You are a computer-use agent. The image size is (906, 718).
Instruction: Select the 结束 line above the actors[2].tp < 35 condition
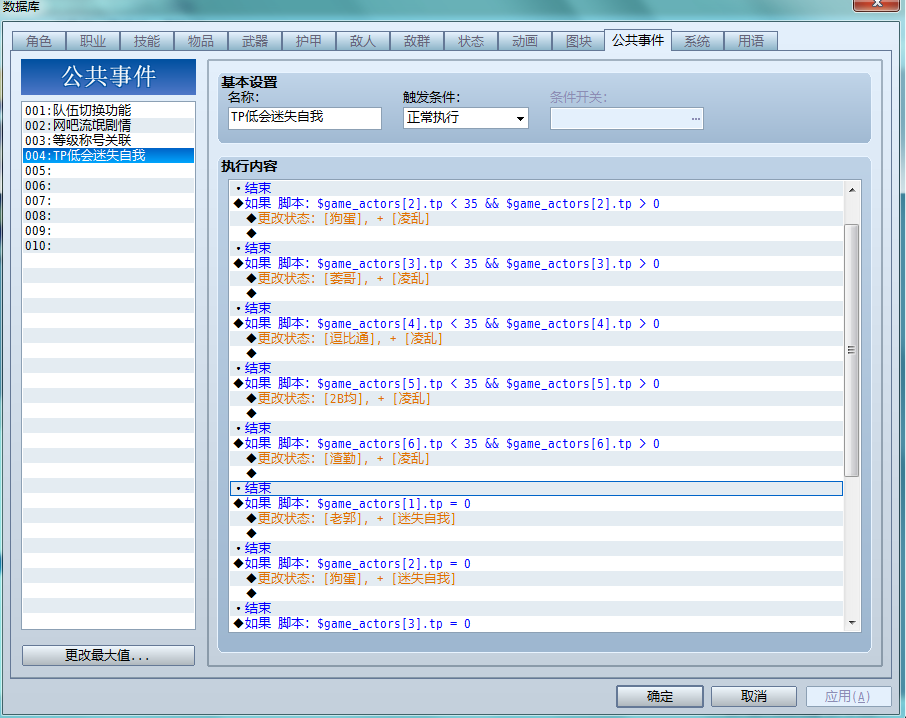click(536, 188)
